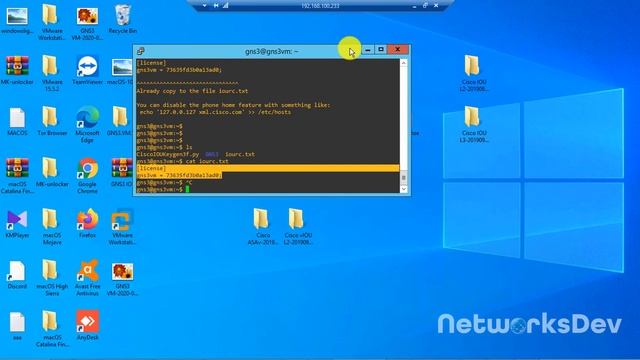This screenshot has height=360, width=640.
Task: Click the echo '127.0.0.127 xml.cisco.com' line
Action: pyautogui.click(x=215, y=112)
